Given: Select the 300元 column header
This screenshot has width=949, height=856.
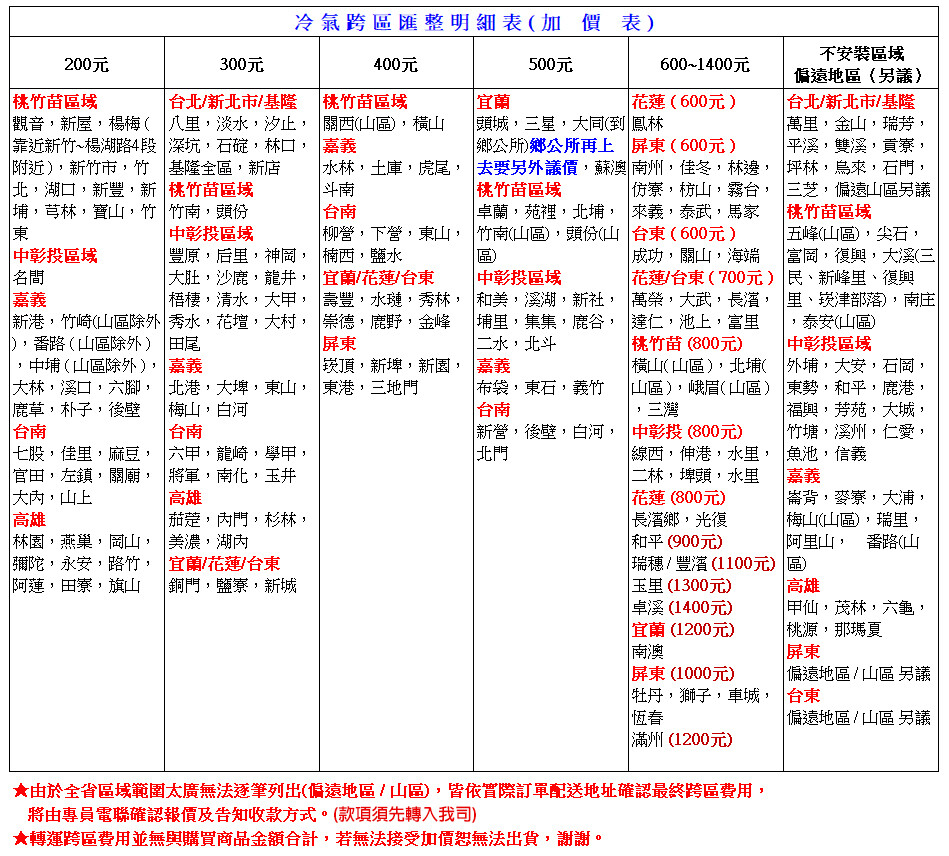Looking at the screenshot, I should click(x=241, y=65).
